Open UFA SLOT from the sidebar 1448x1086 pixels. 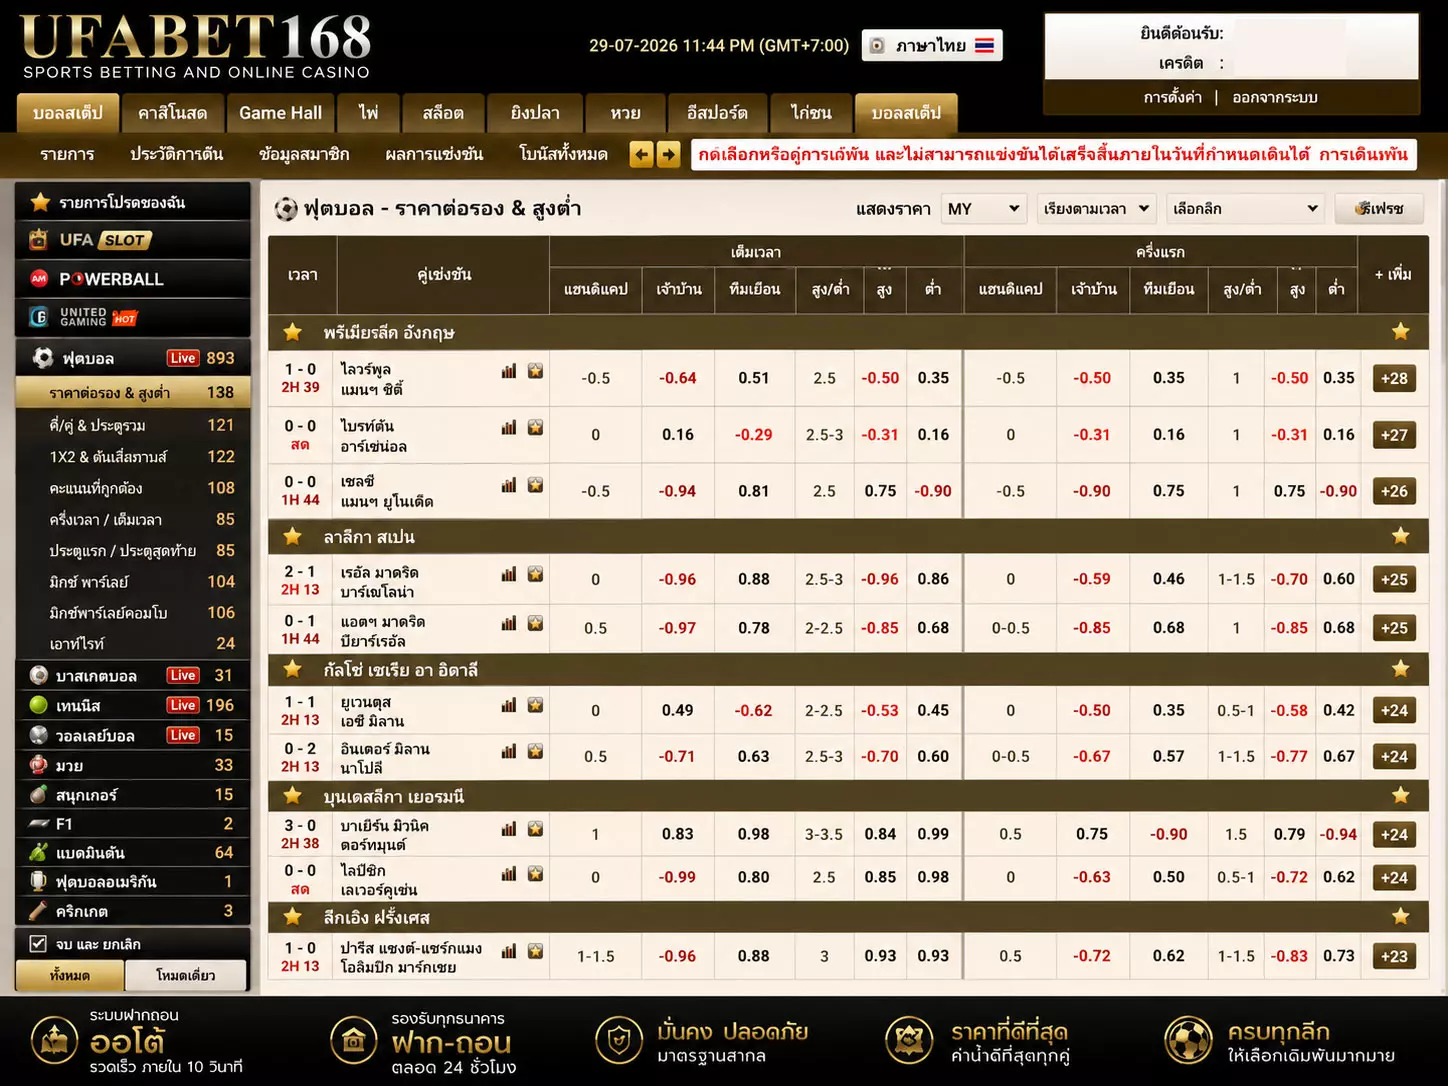(133, 240)
